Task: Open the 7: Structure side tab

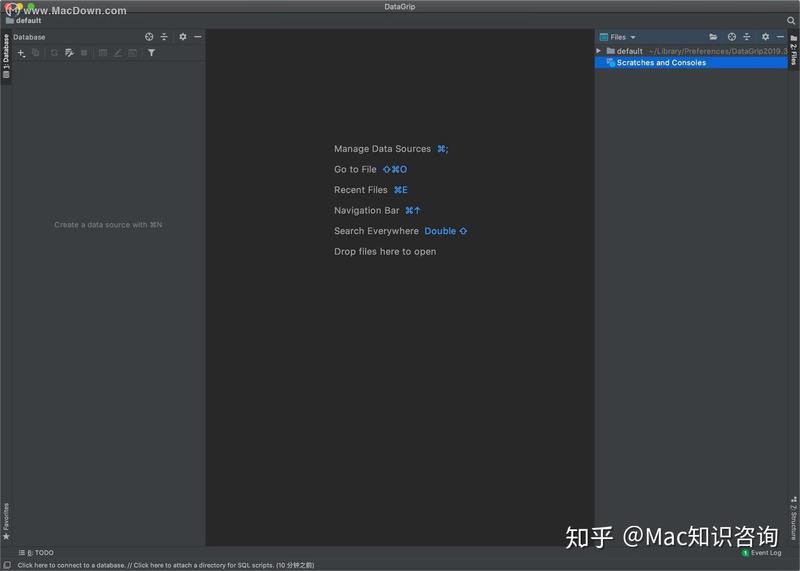Action: pos(794,518)
